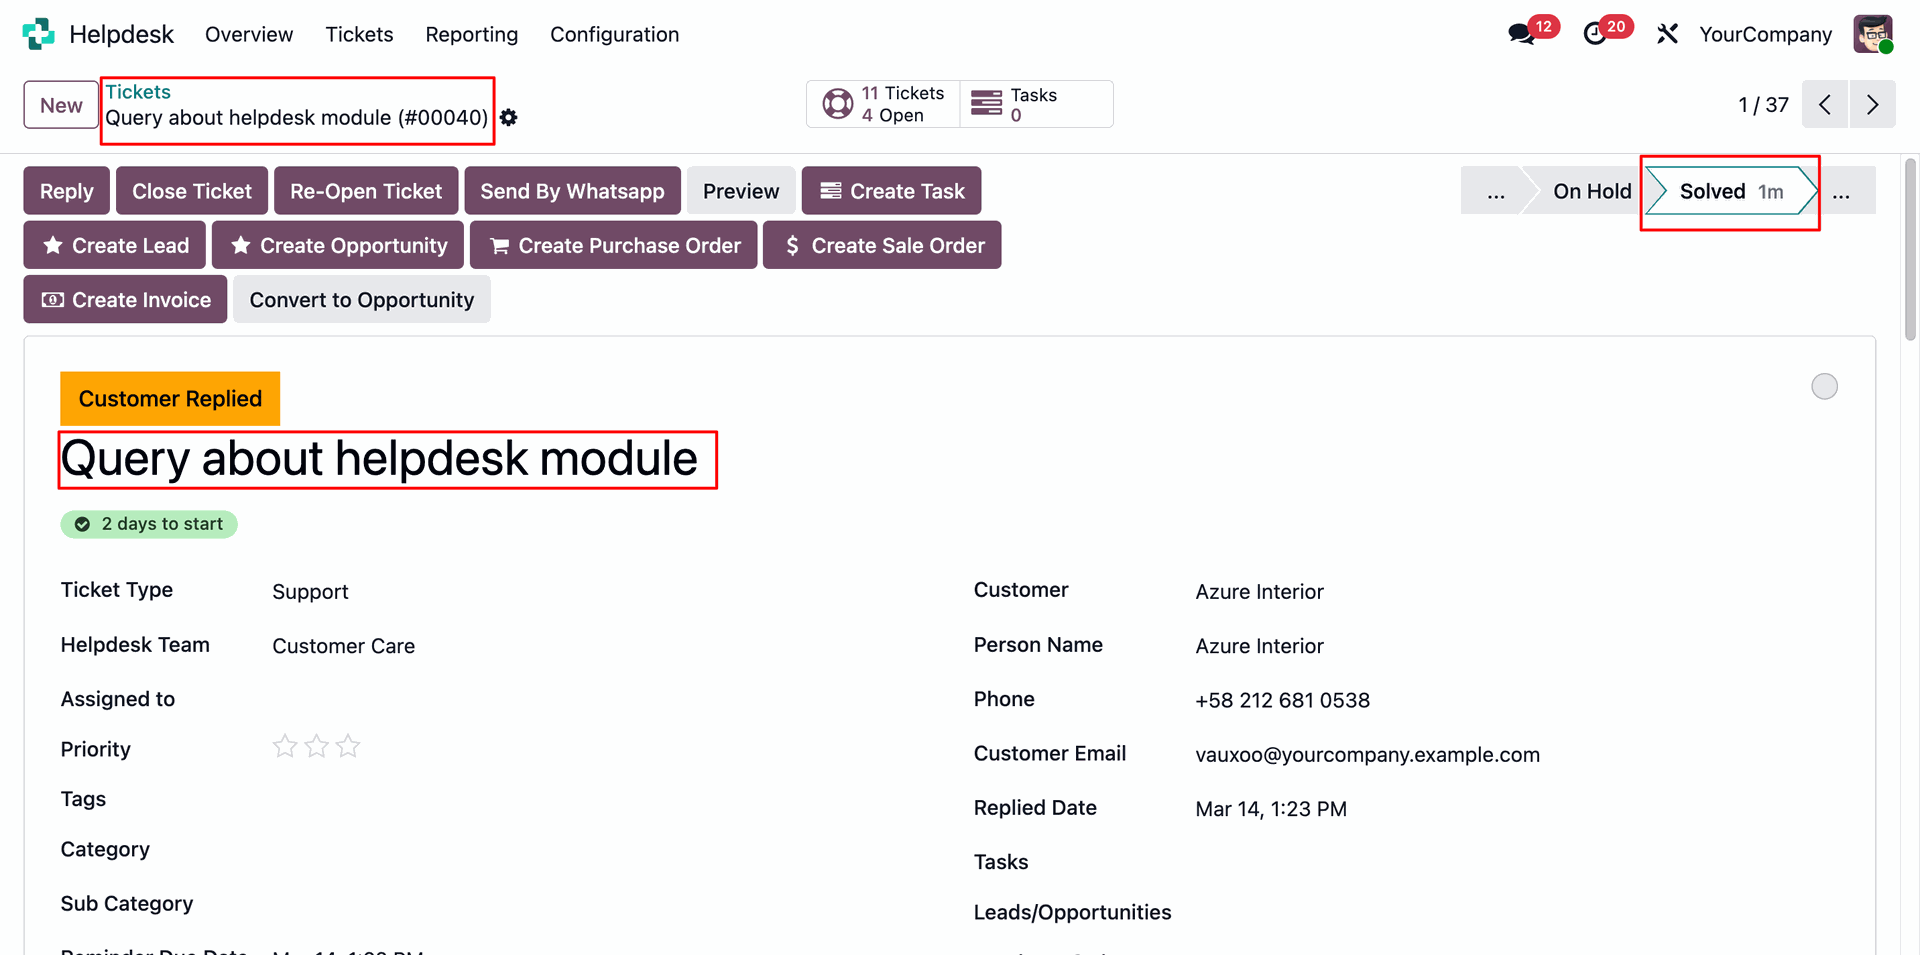Viewport: 1920px width, 955px height.
Task: Set priority to the first star
Action: click(285, 746)
